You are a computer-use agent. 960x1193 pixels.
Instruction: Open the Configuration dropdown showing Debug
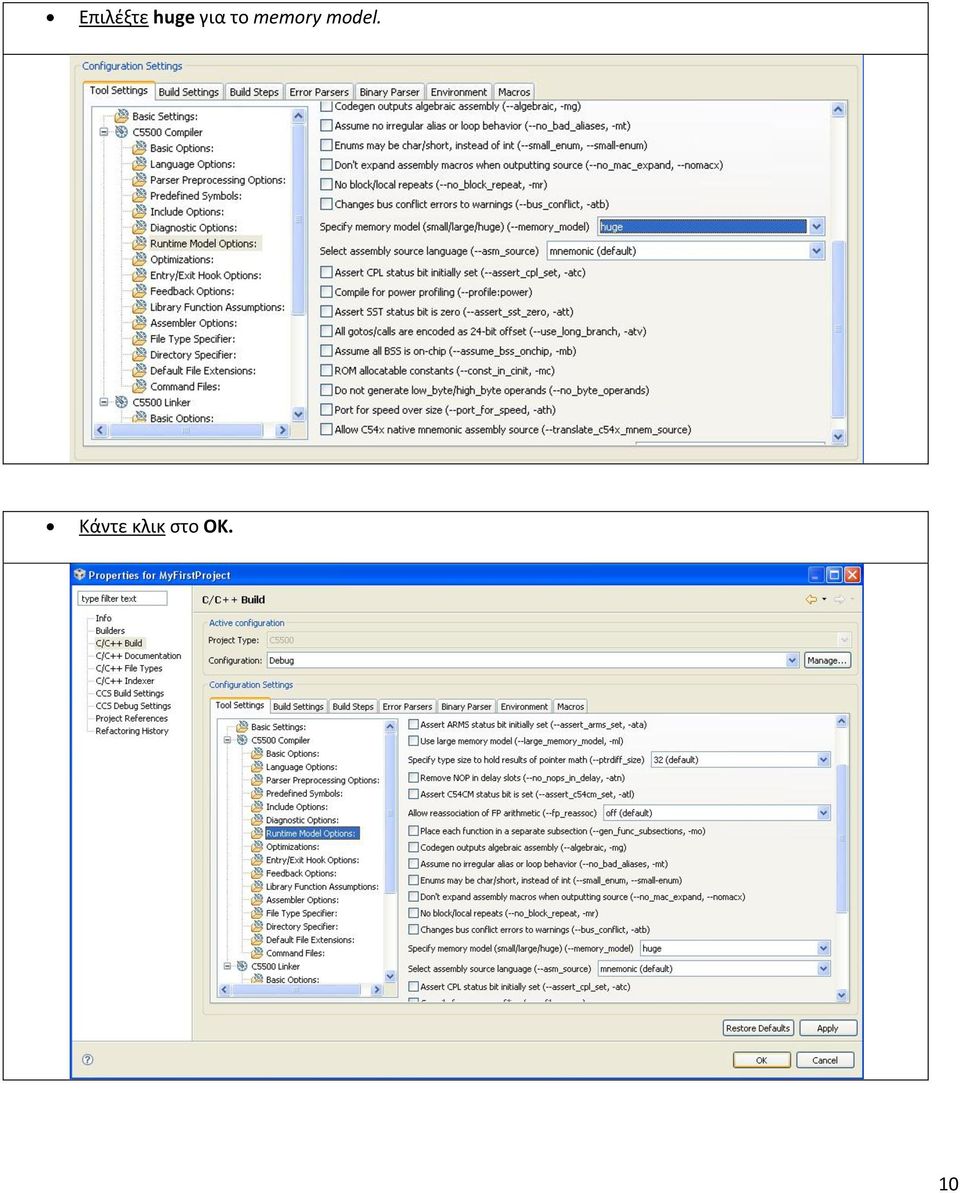(792, 660)
